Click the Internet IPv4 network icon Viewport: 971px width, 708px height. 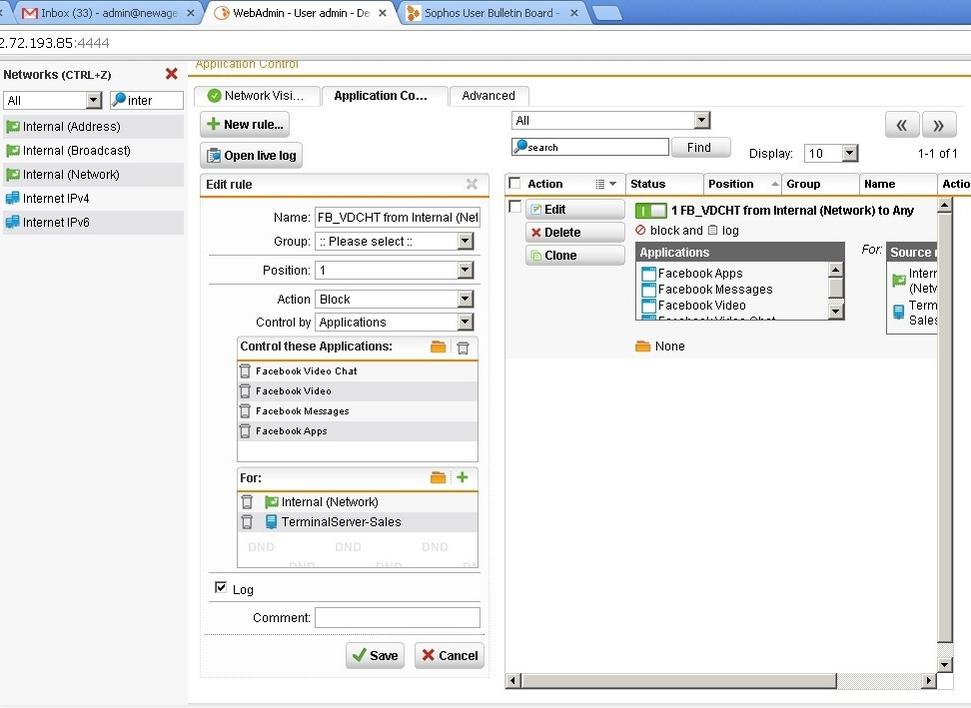coord(12,198)
